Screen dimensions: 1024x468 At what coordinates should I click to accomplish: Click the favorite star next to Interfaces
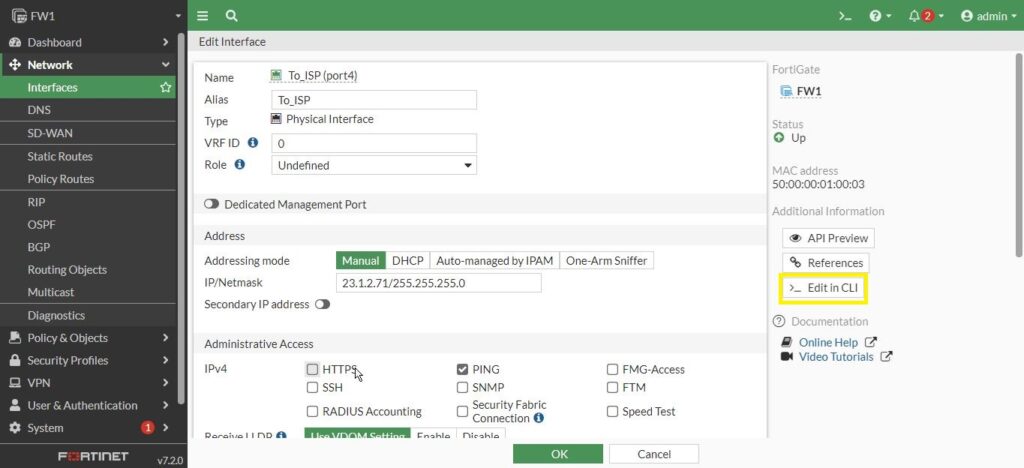[x=166, y=88]
